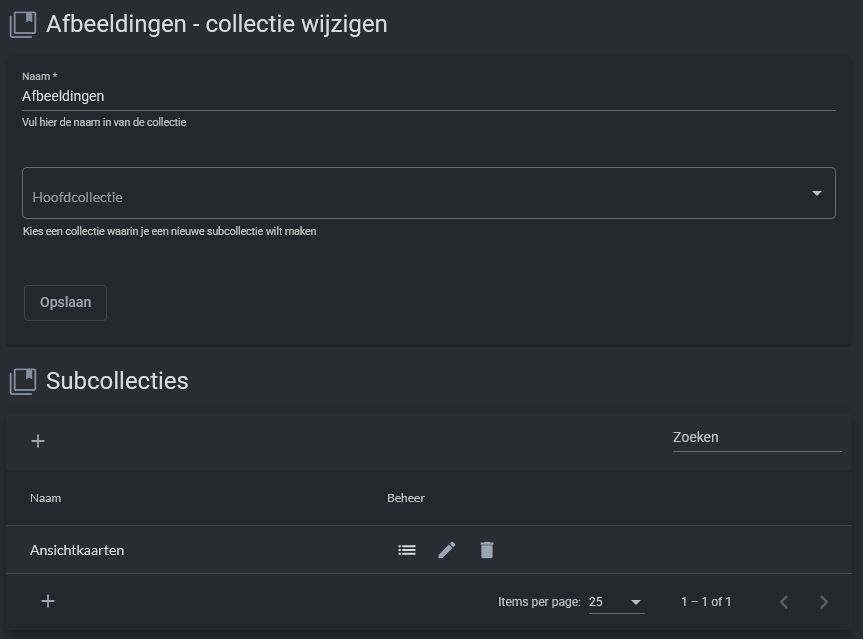Click the plus icon below the table
Viewport: 863px width, 639px height.
pyautogui.click(x=48, y=601)
